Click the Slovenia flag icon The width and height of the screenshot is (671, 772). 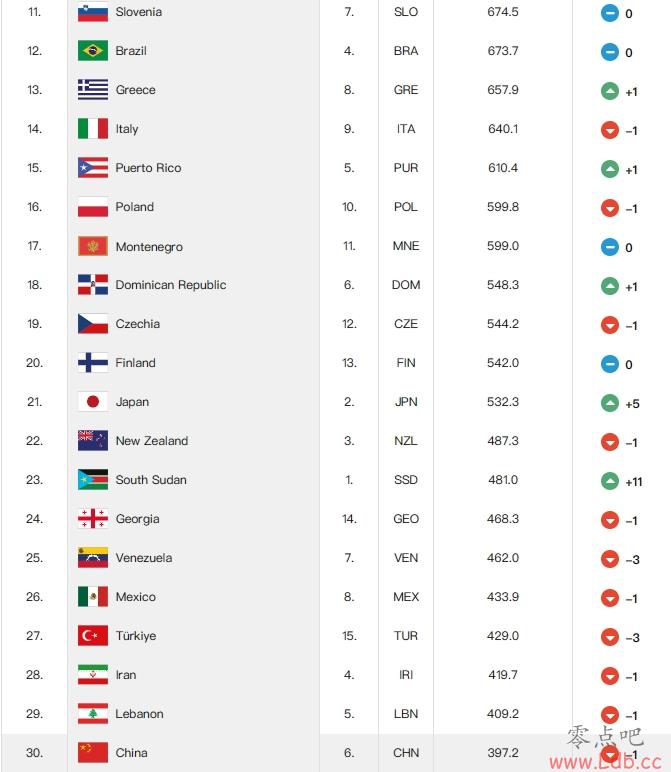pos(93,12)
